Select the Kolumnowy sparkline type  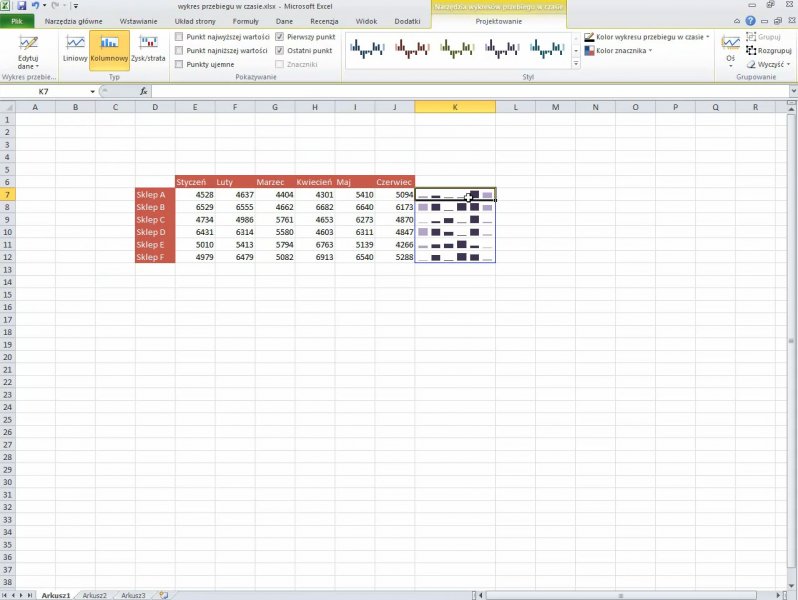[x=109, y=48]
